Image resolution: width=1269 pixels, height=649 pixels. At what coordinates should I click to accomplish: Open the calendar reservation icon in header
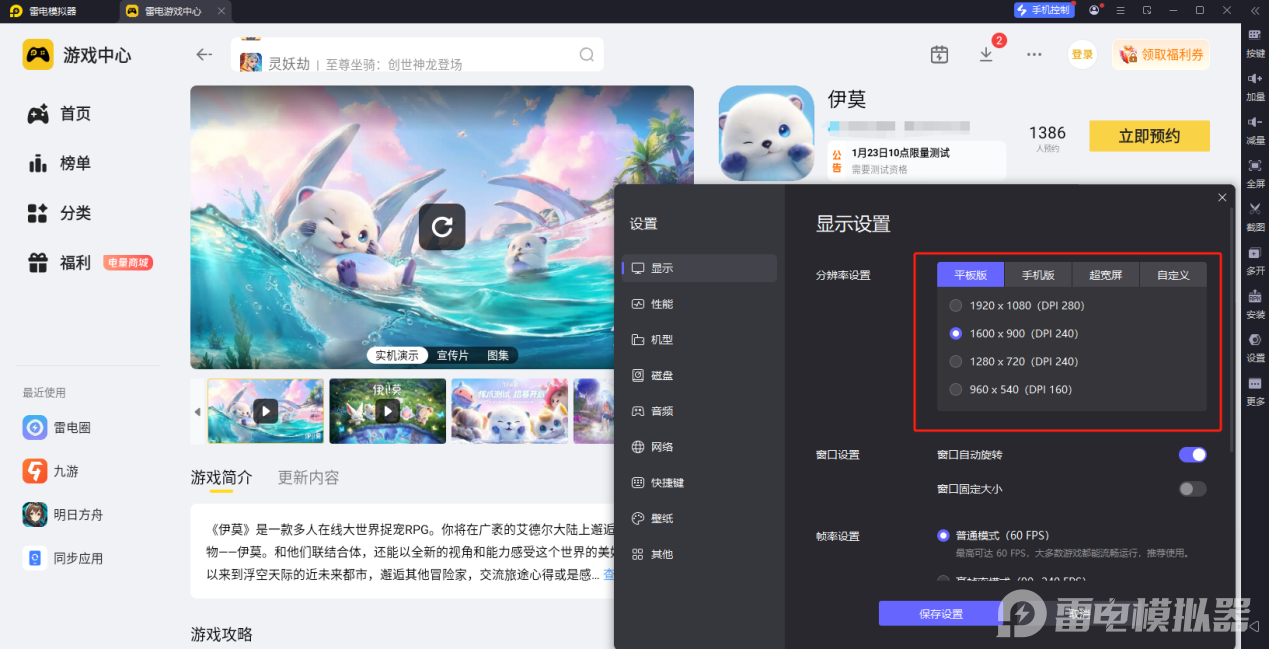pyautogui.click(x=939, y=54)
